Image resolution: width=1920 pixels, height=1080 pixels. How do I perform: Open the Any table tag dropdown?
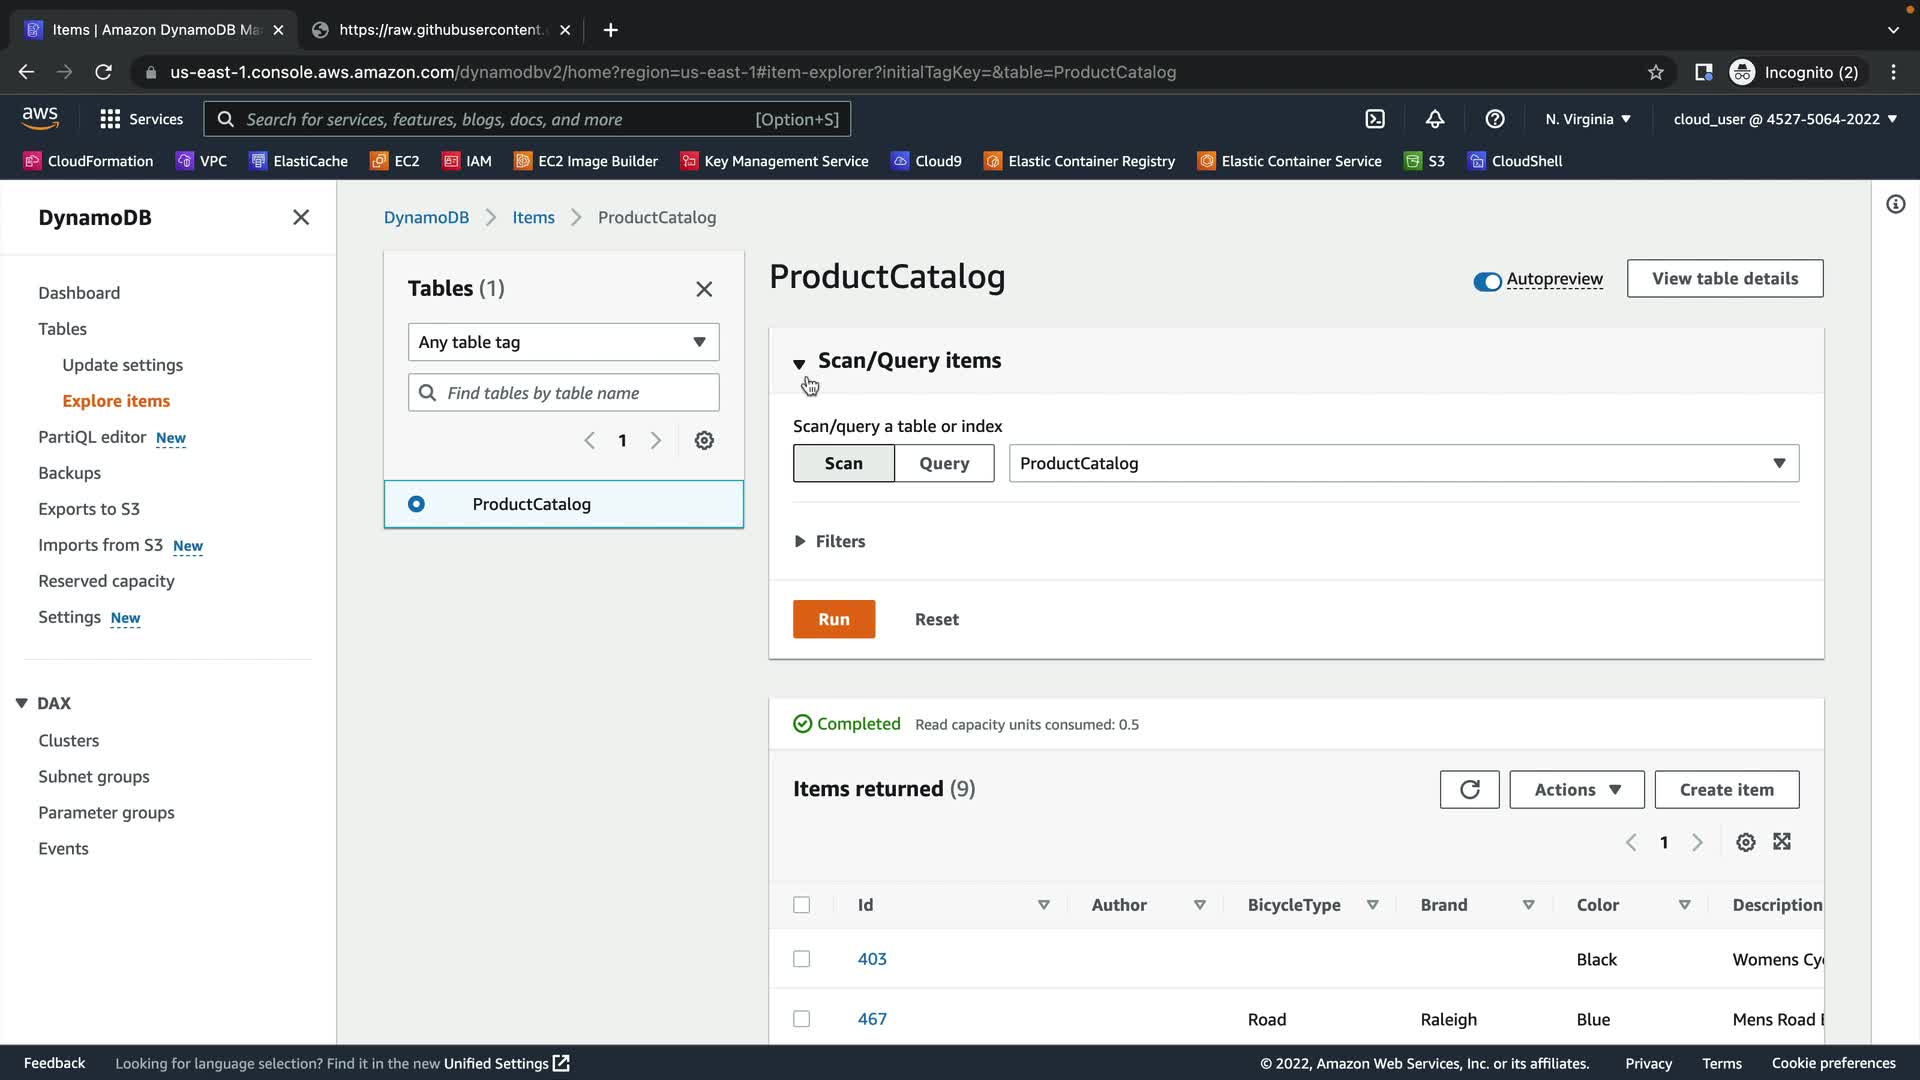(563, 342)
